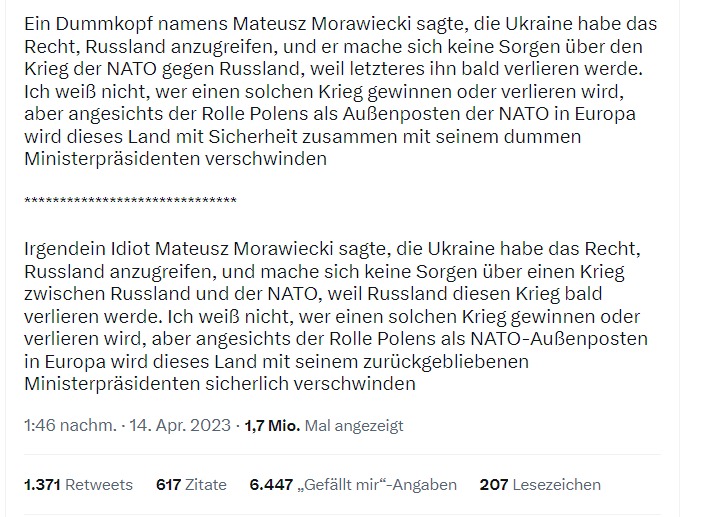
Task: View the 6.447 "Gefällt mir"-Angaben list
Action: point(353,484)
